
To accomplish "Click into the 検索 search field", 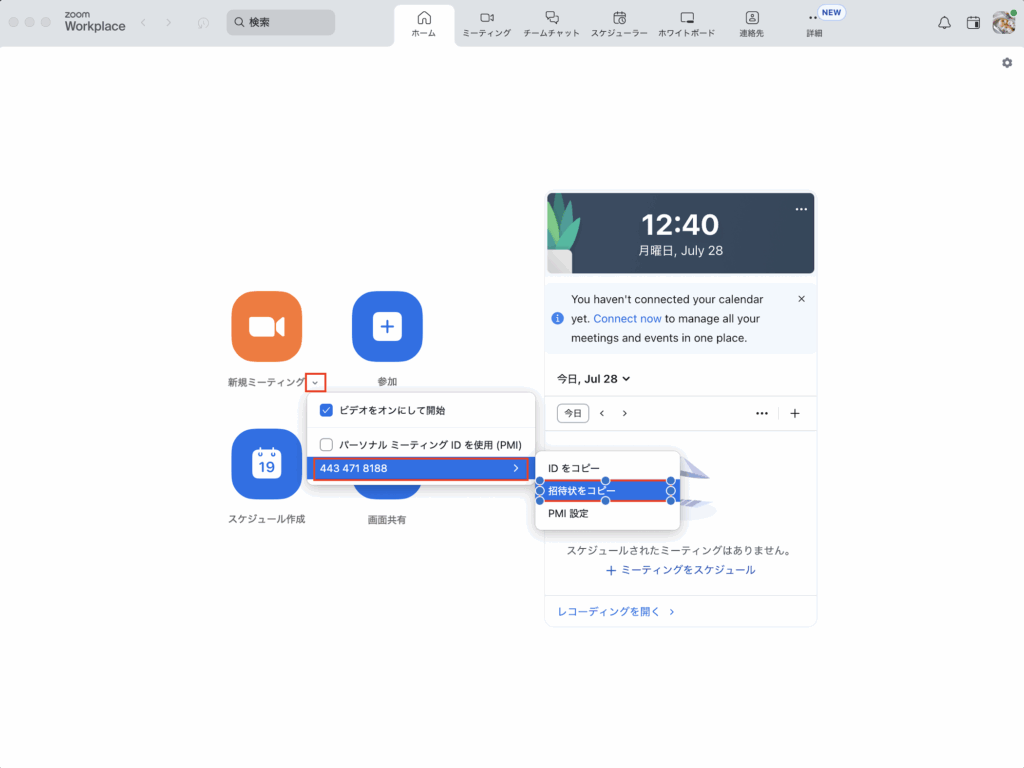I will tap(281, 22).
